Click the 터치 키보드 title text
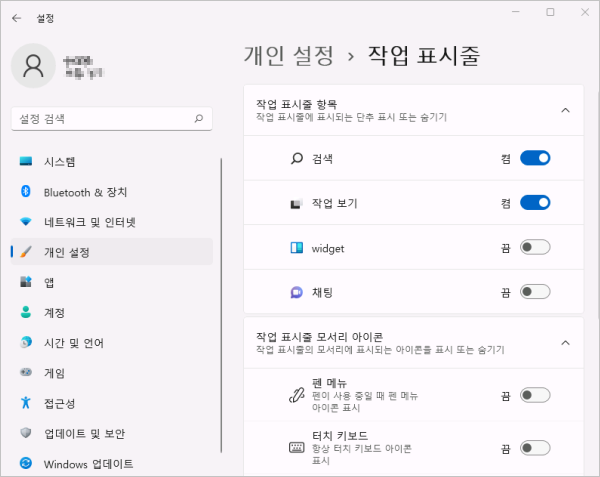The width and height of the screenshot is (600, 477). [x=340, y=435]
